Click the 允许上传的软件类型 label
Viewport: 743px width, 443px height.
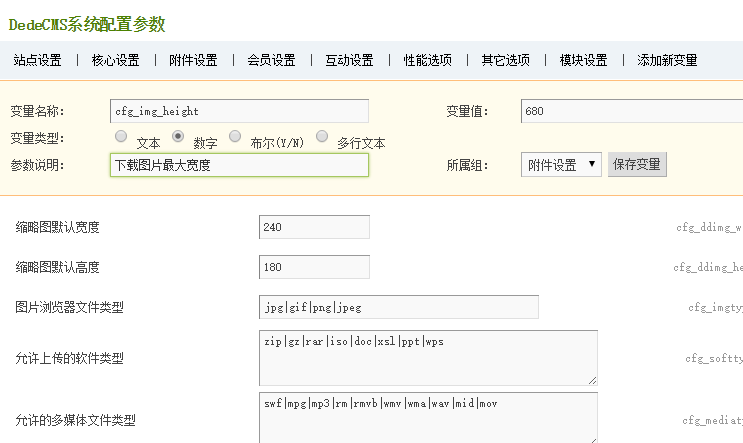coord(69,358)
